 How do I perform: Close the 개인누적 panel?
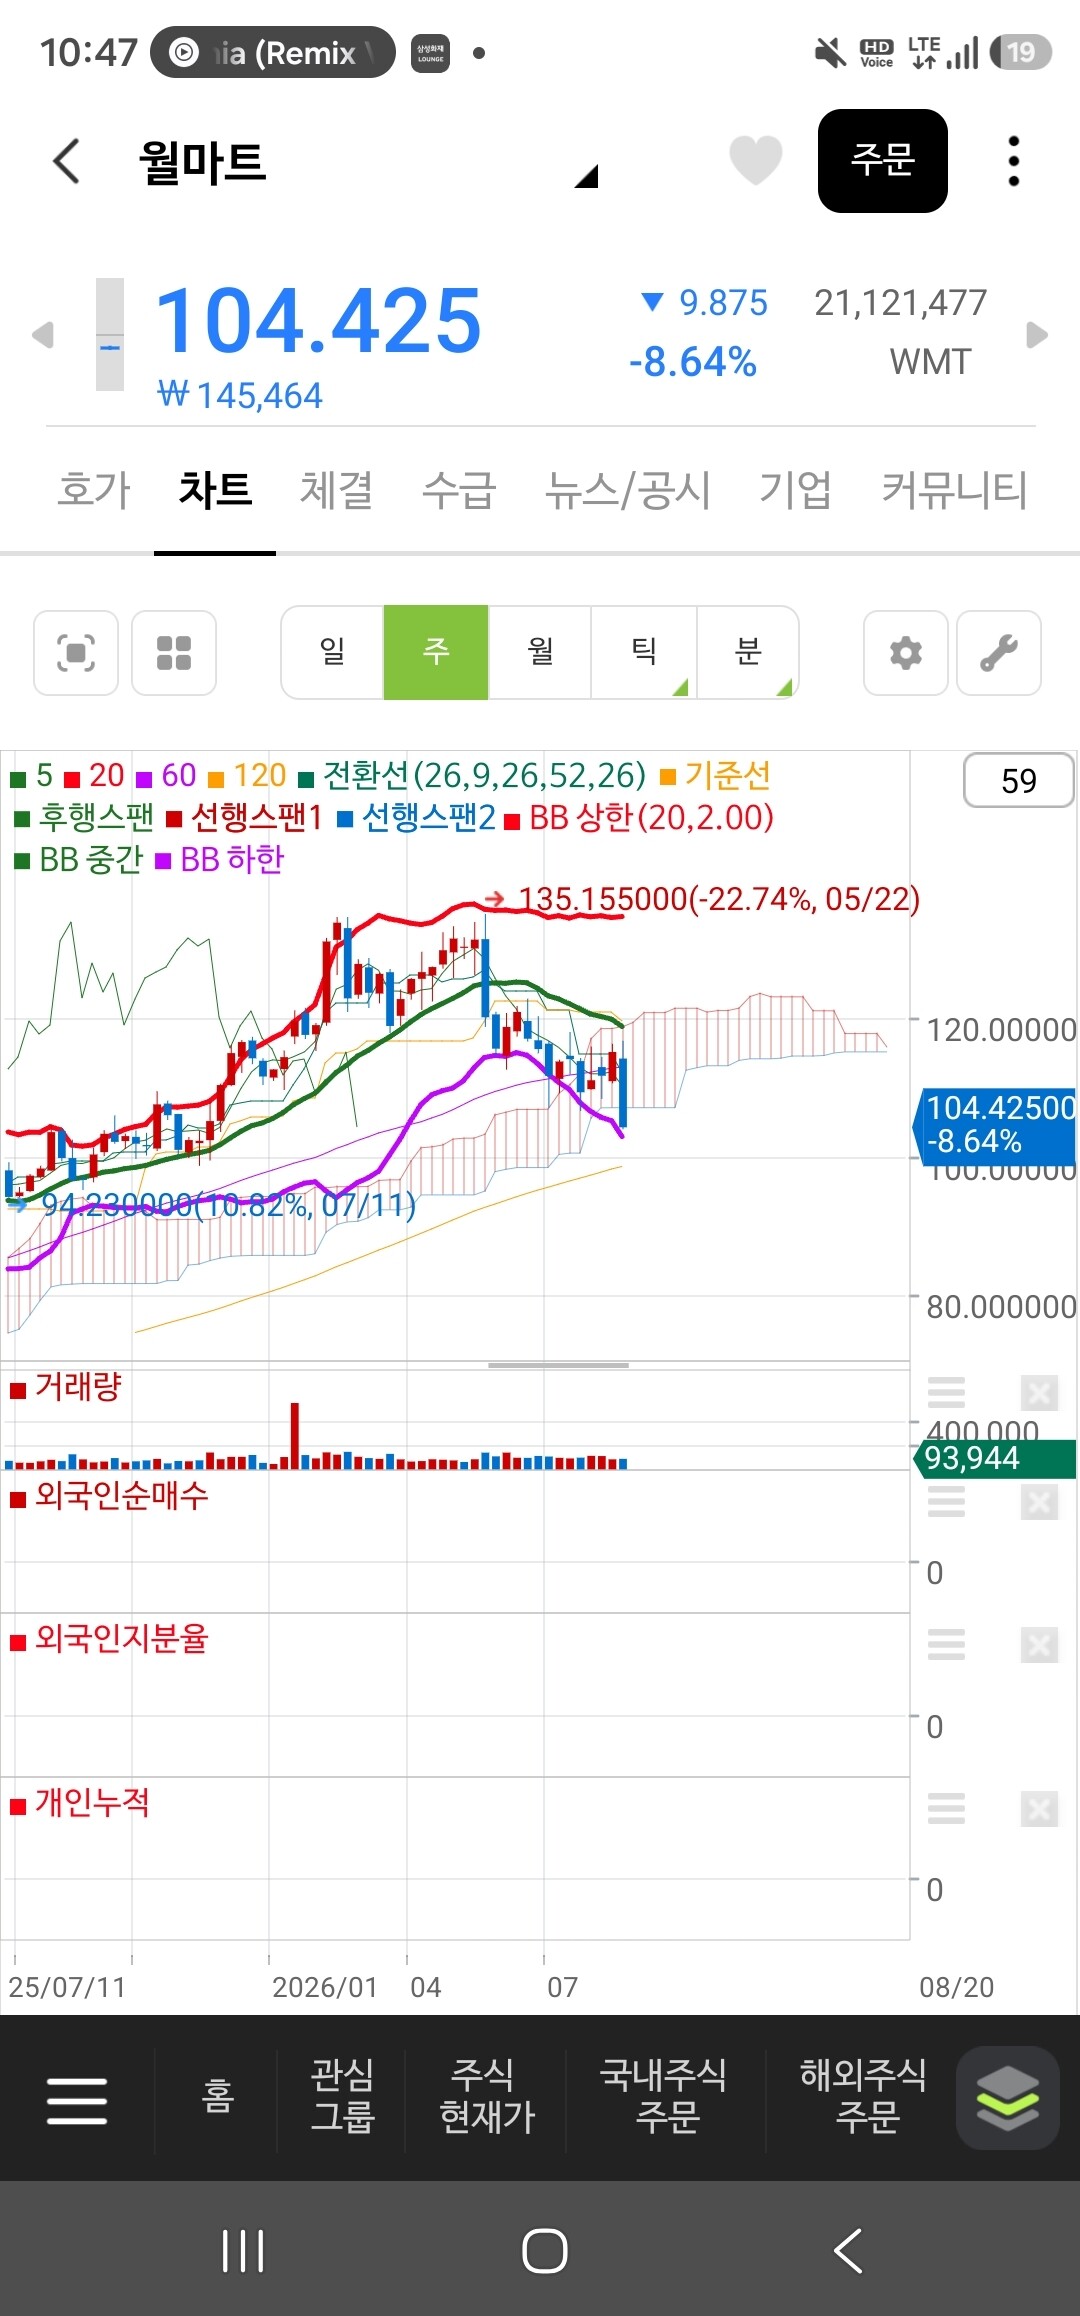coord(1039,1808)
